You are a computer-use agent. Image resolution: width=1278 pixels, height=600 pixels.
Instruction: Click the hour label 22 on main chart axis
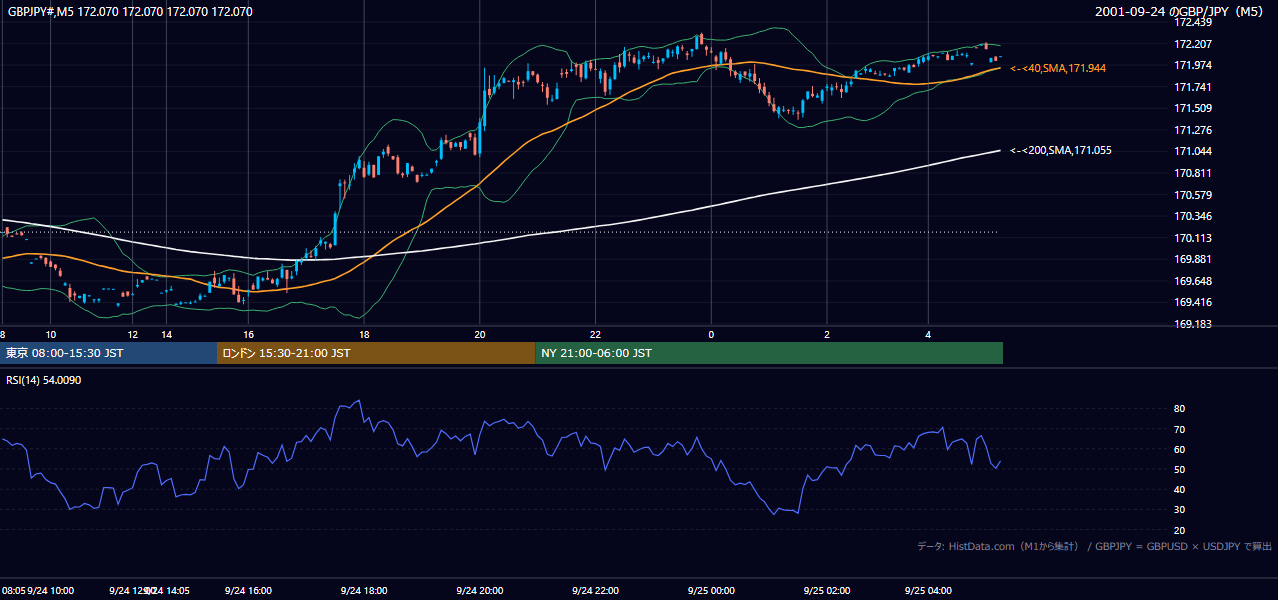[x=595, y=335]
